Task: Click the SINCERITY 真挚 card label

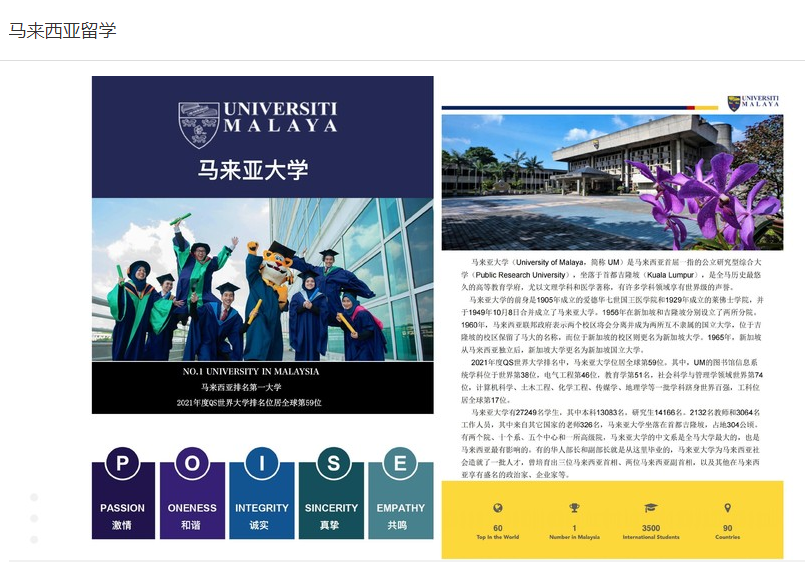Action: 331,516
